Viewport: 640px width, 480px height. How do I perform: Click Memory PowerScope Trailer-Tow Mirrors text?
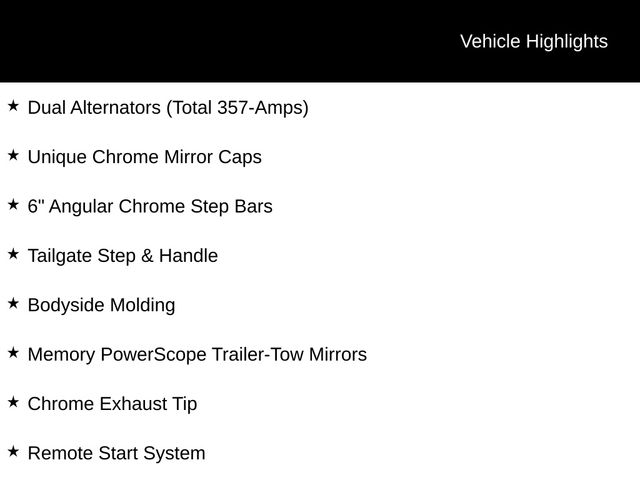click(197, 355)
